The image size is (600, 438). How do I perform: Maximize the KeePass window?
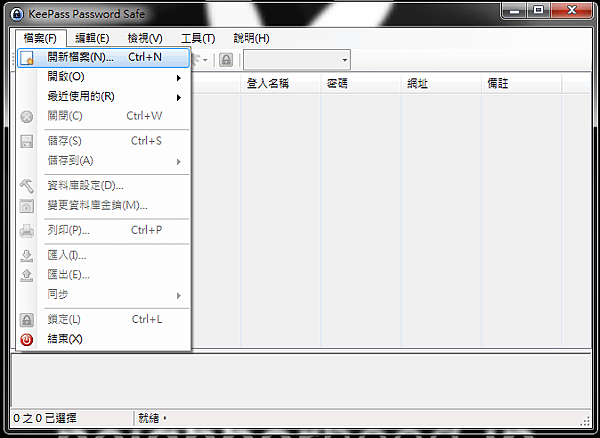click(539, 11)
